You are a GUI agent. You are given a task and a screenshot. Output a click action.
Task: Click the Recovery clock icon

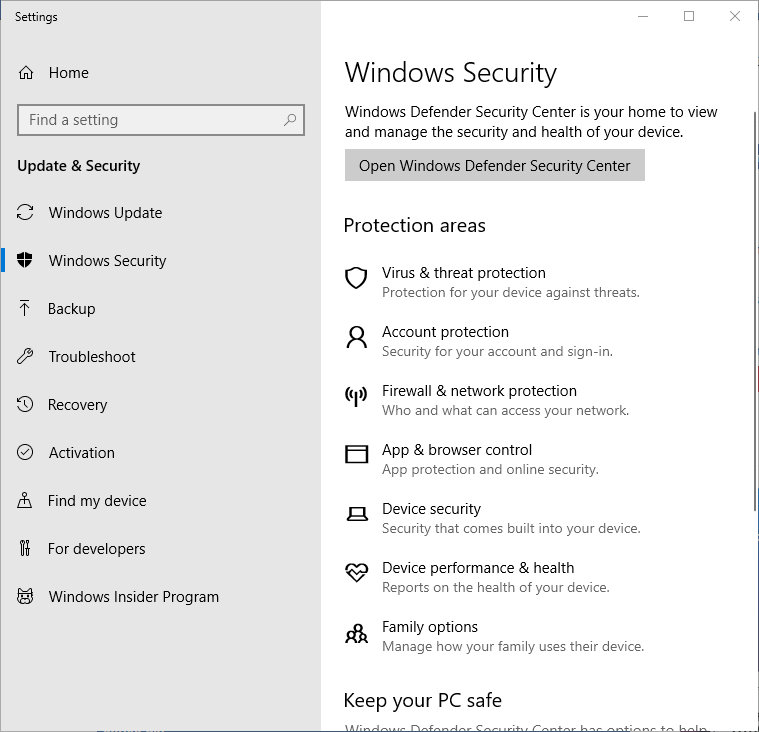point(25,404)
